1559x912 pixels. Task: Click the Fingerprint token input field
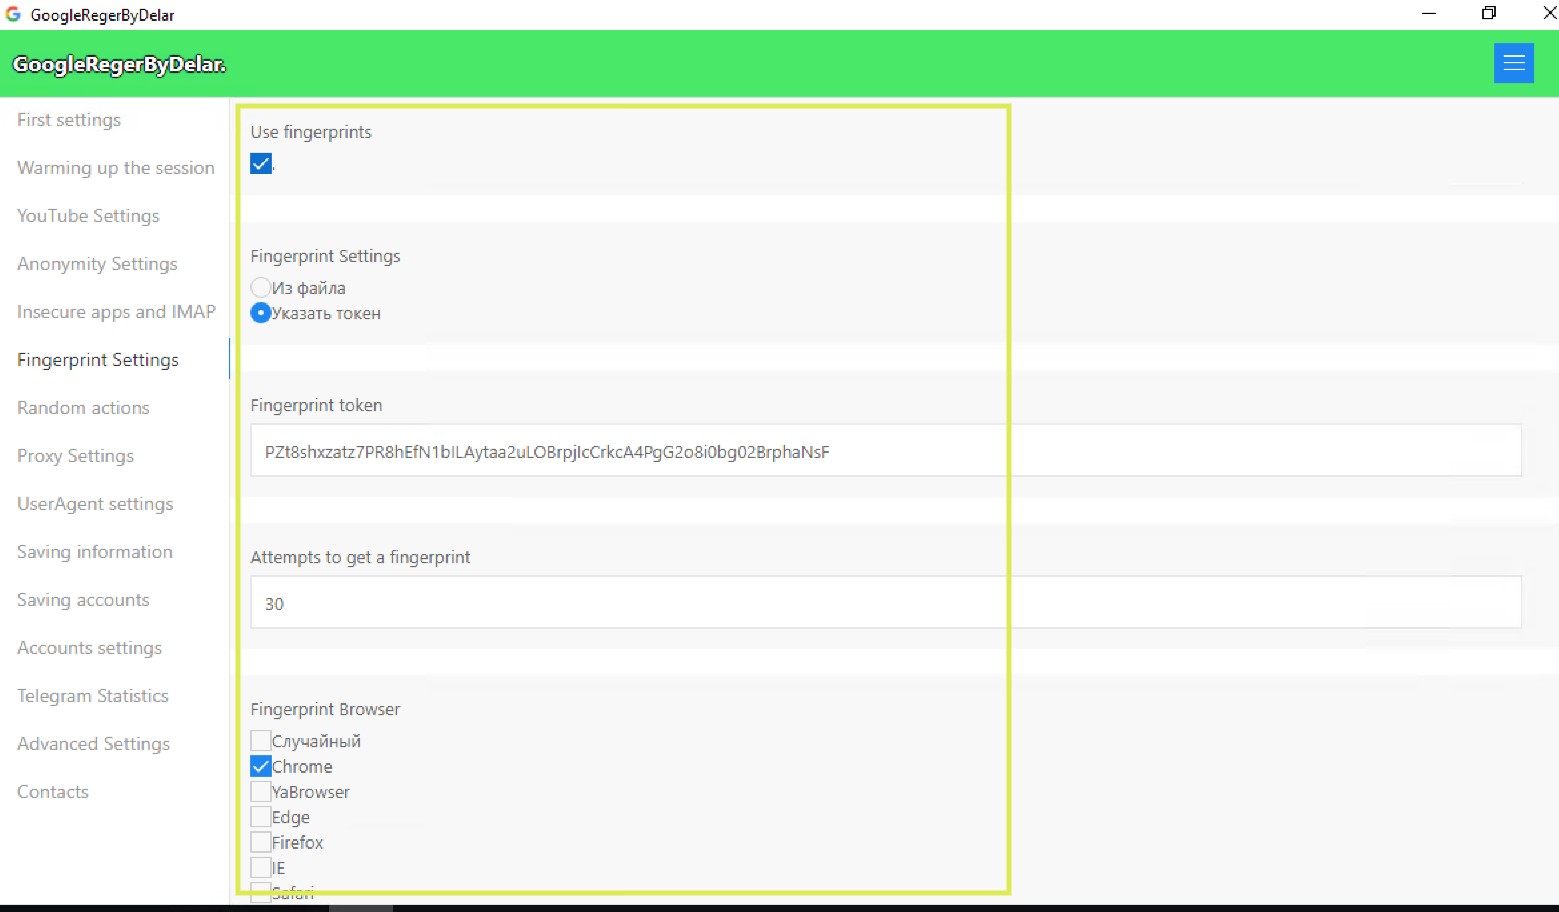pyautogui.click(x=885, y=452)
